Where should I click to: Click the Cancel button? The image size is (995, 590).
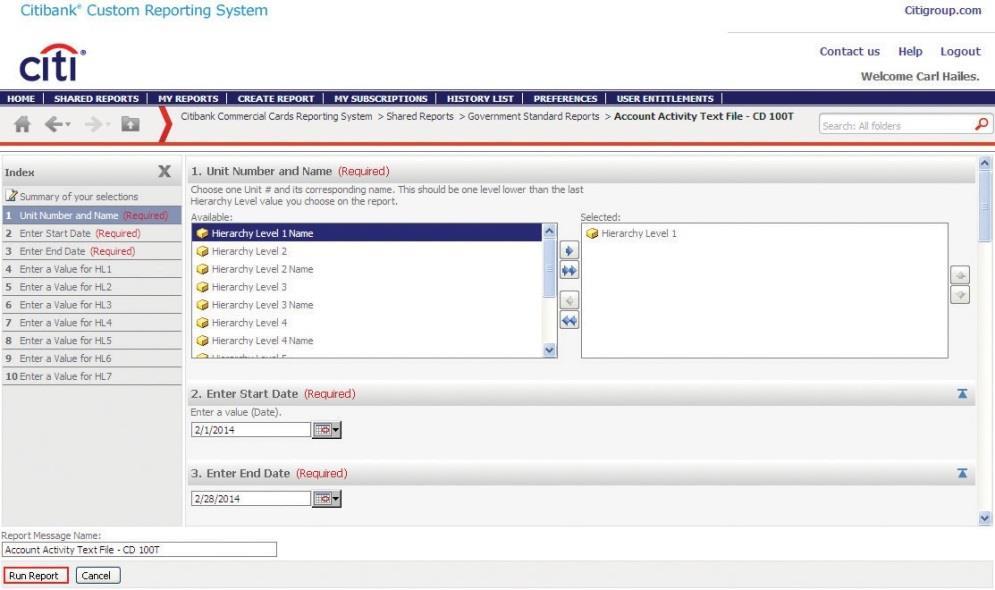pos(98,575)
